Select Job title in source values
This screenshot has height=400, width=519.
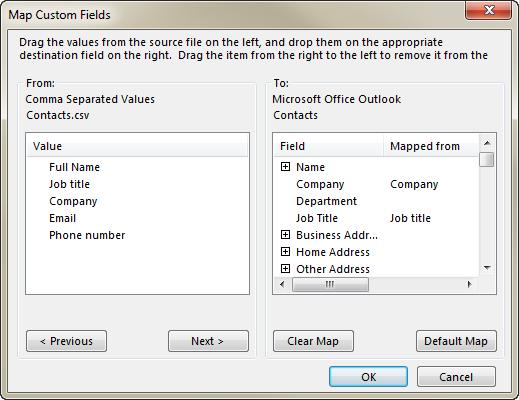pos(69,184)
